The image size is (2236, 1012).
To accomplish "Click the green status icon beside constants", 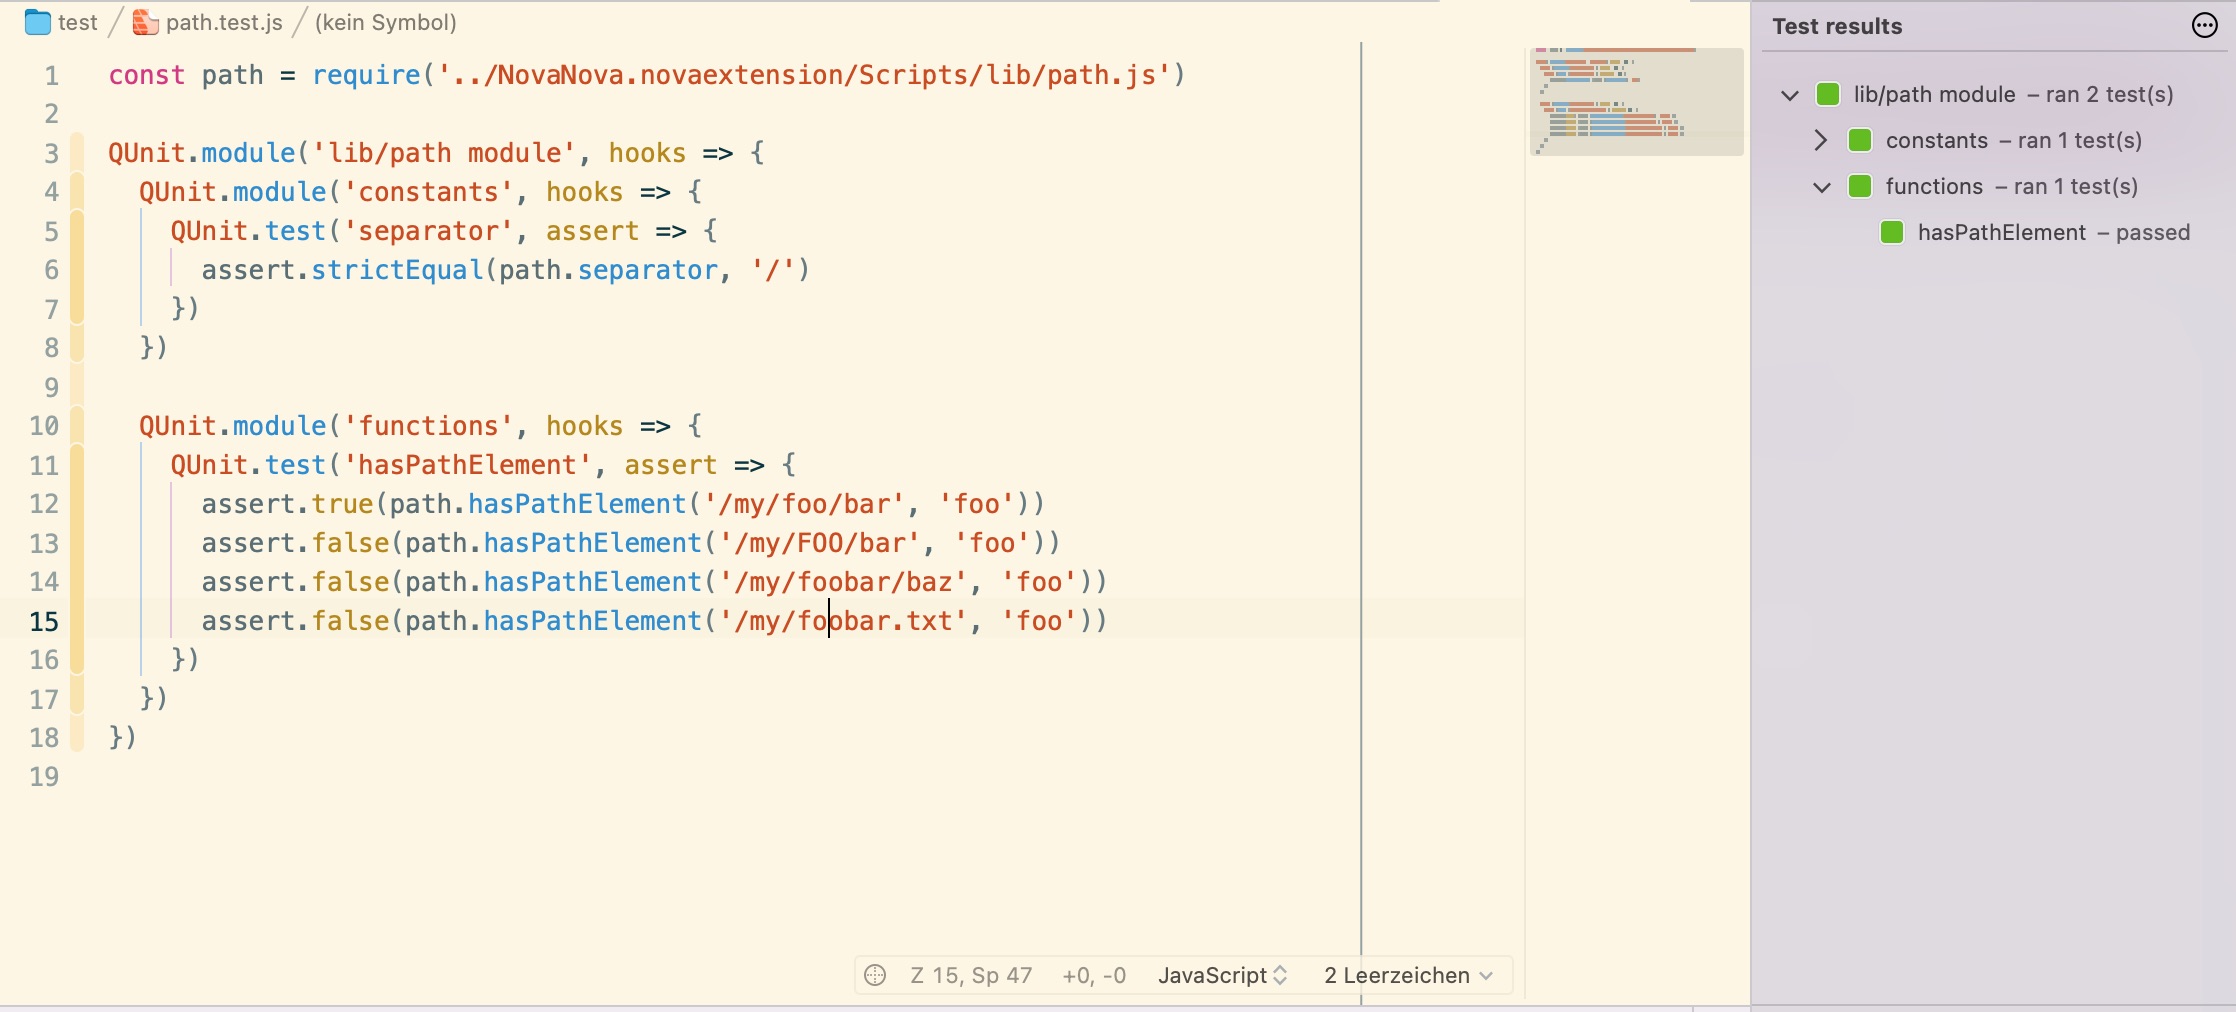I will pyautogui.click(x=1860, y=140).
